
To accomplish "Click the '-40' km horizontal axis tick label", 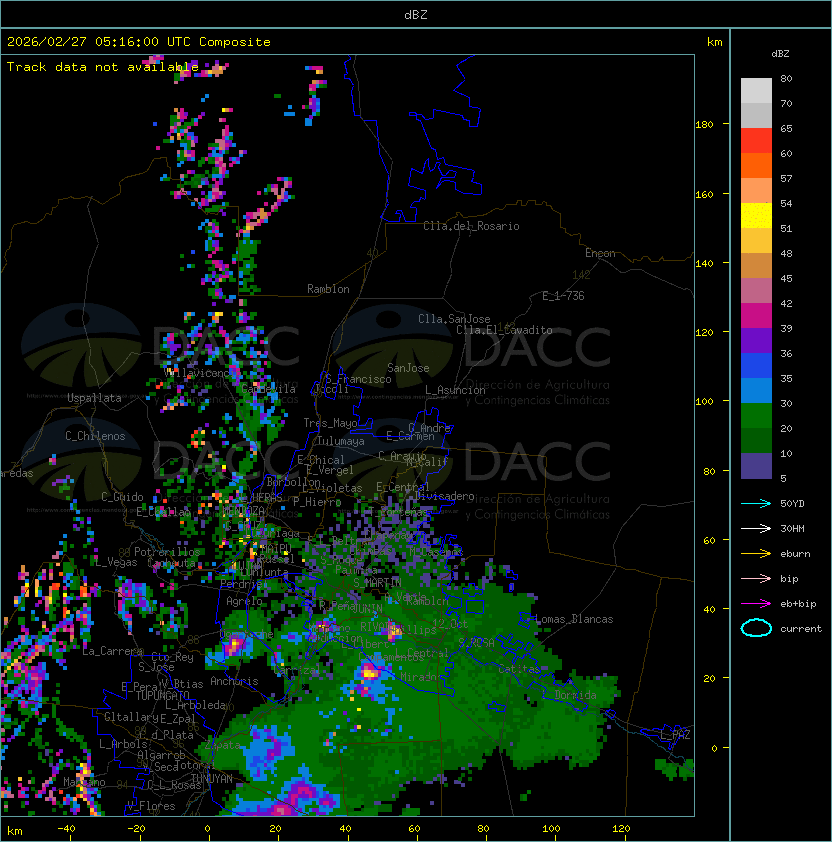I will point(66,829).
